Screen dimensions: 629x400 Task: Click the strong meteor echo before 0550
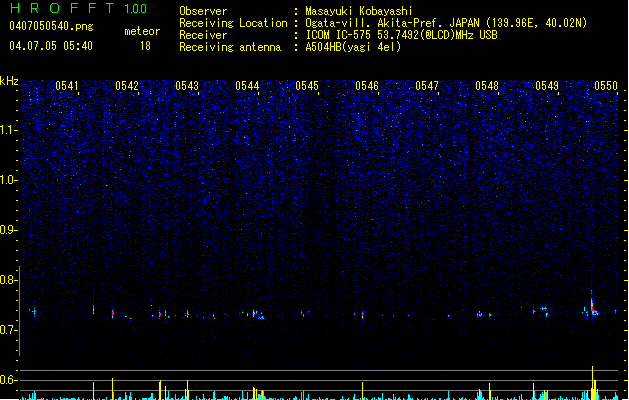coord(592,306)
